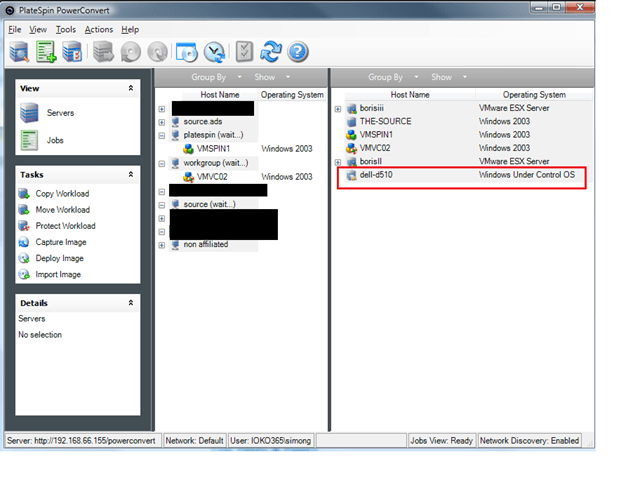640x480 pixels.
Task: Open Help via the question mark icon
Action: pos(297,52)
